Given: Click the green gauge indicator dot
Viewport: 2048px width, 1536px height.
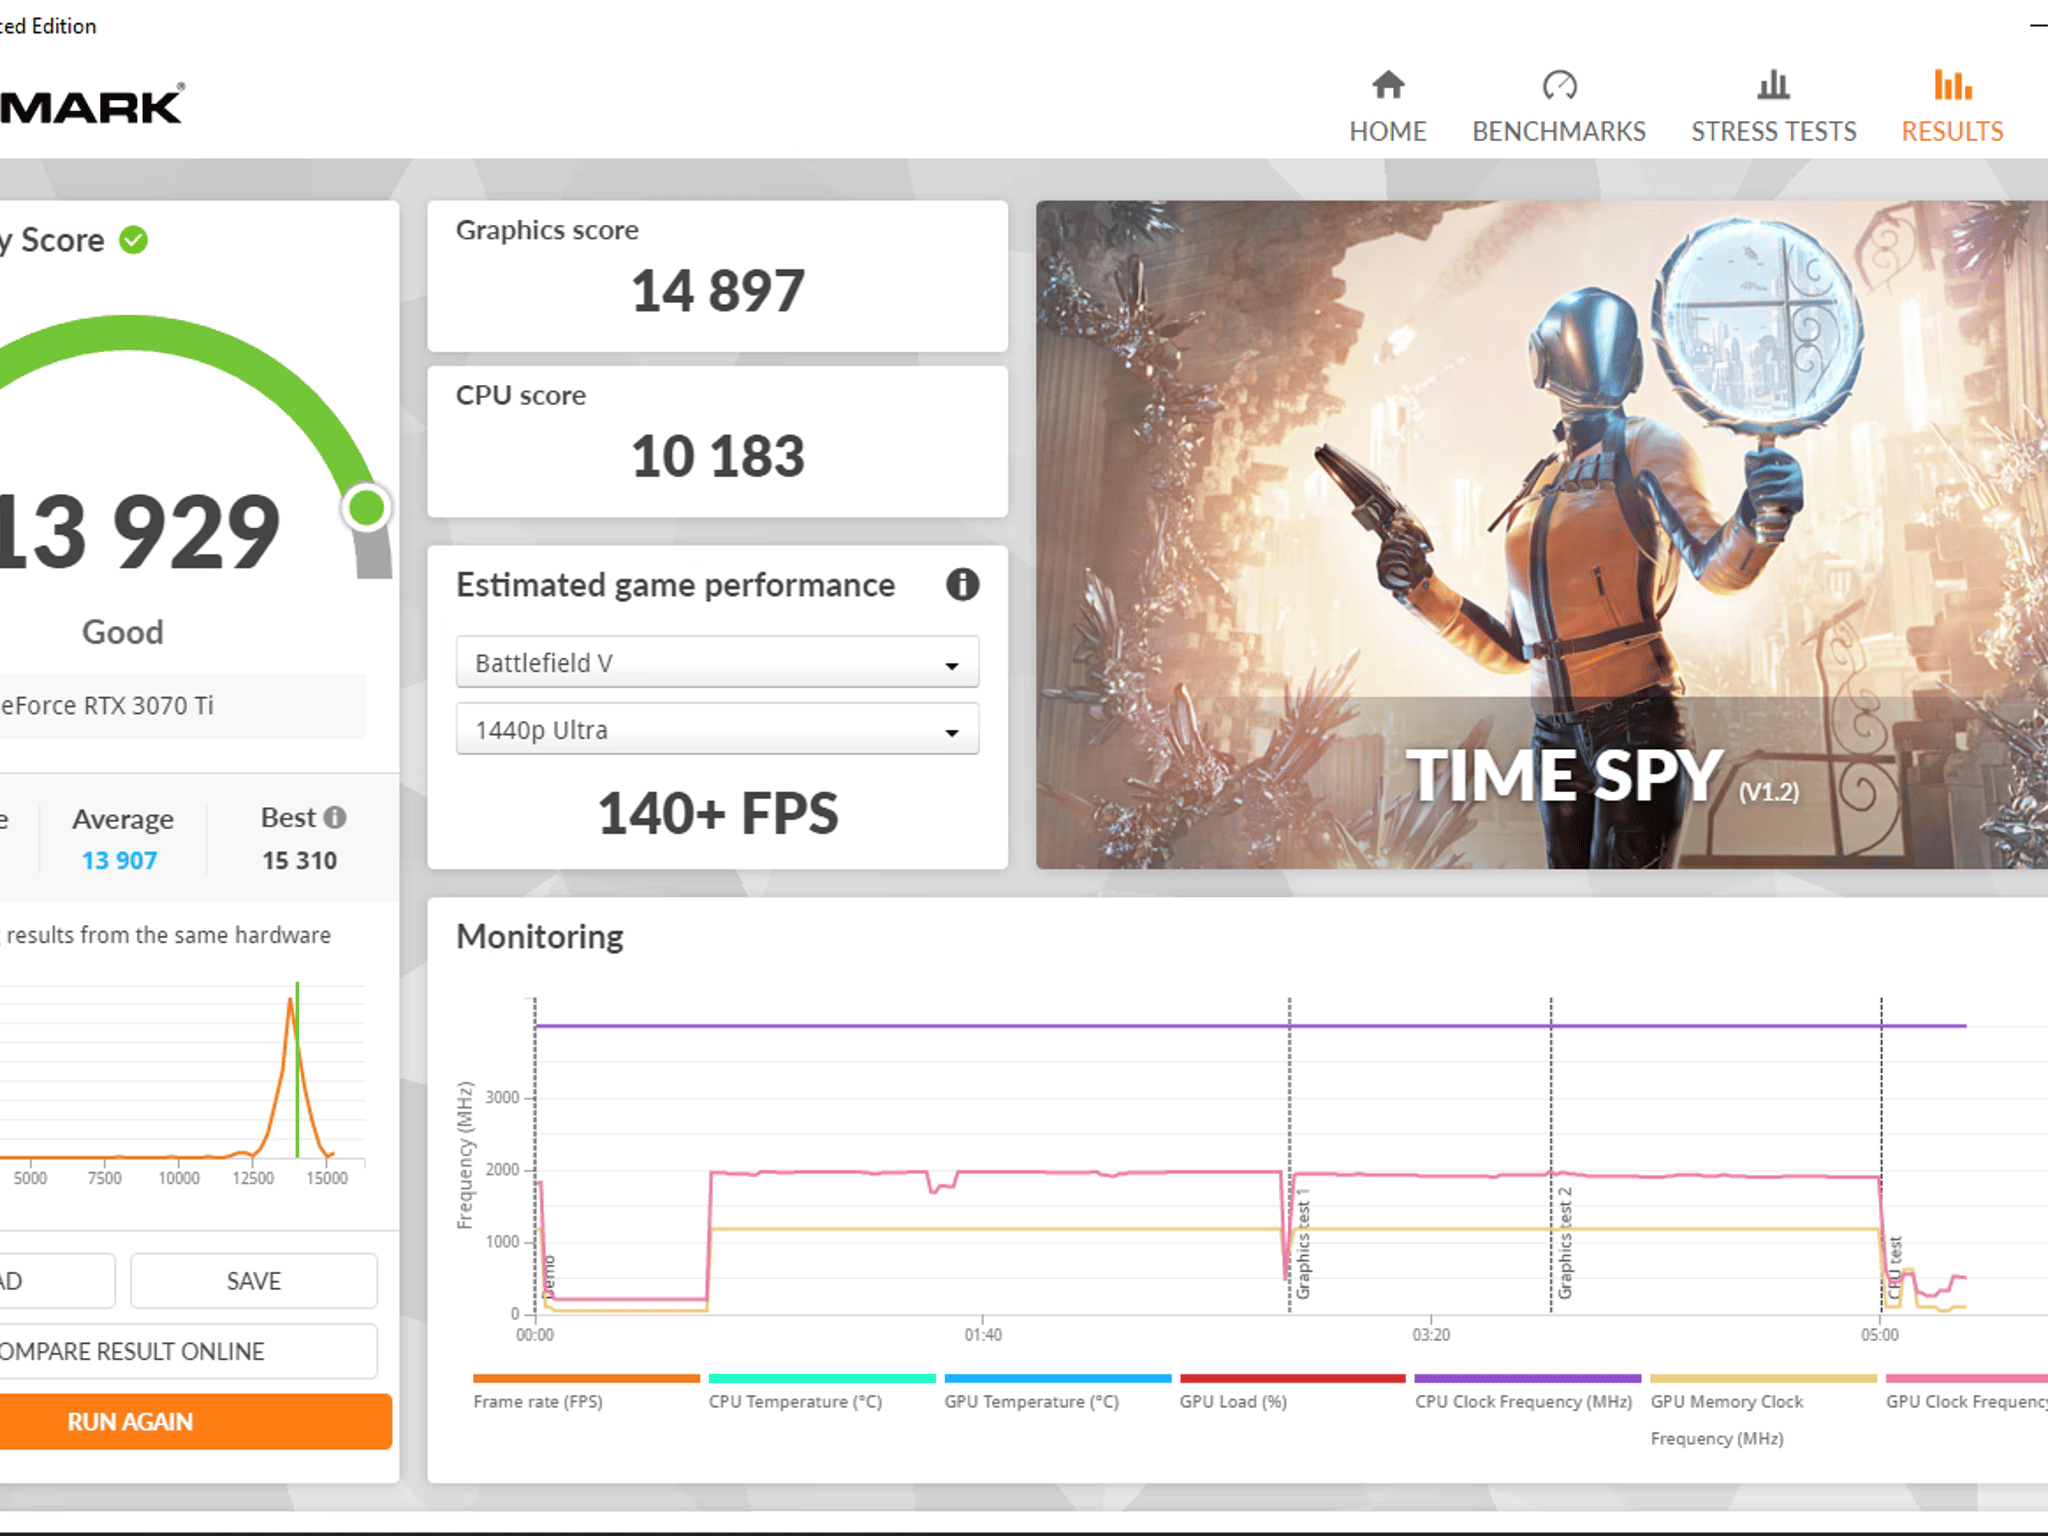Looking at the screenshot, I should point(367,508).
